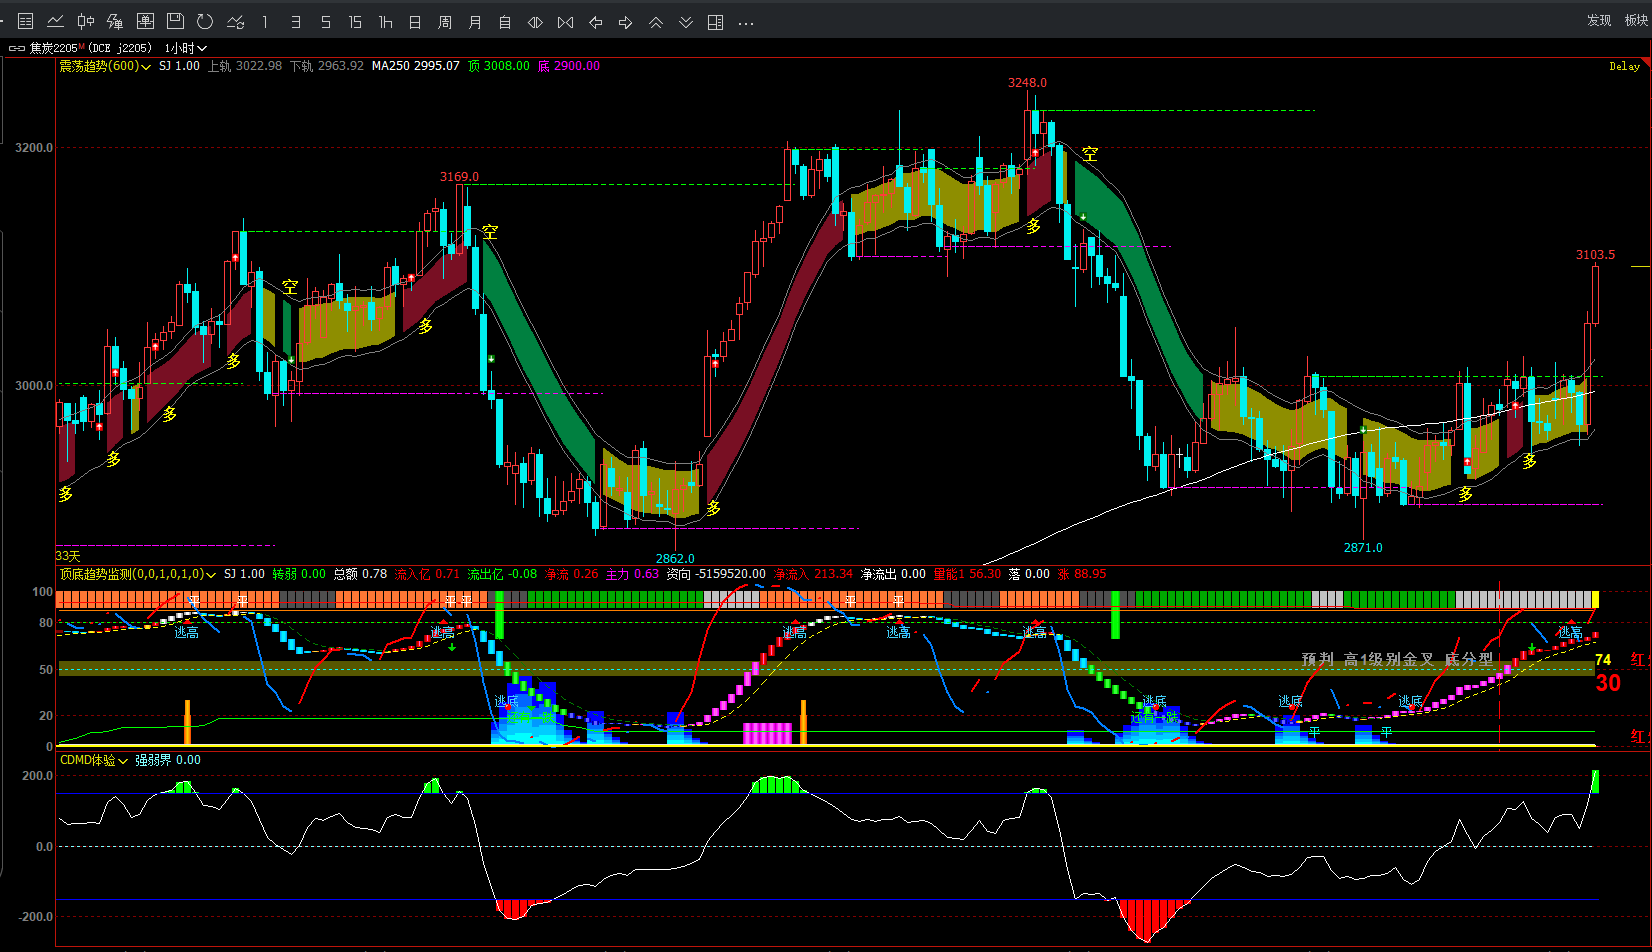
Task: Select the 月 monthly period button
Action: pos(475,21)
